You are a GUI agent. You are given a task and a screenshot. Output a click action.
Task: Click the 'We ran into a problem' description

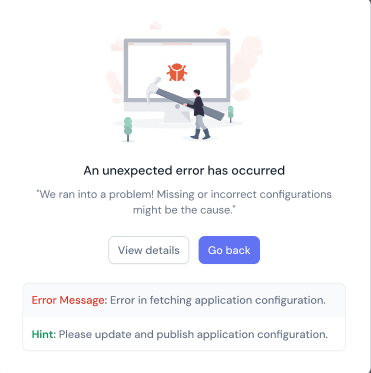click(x=184, y=202)
